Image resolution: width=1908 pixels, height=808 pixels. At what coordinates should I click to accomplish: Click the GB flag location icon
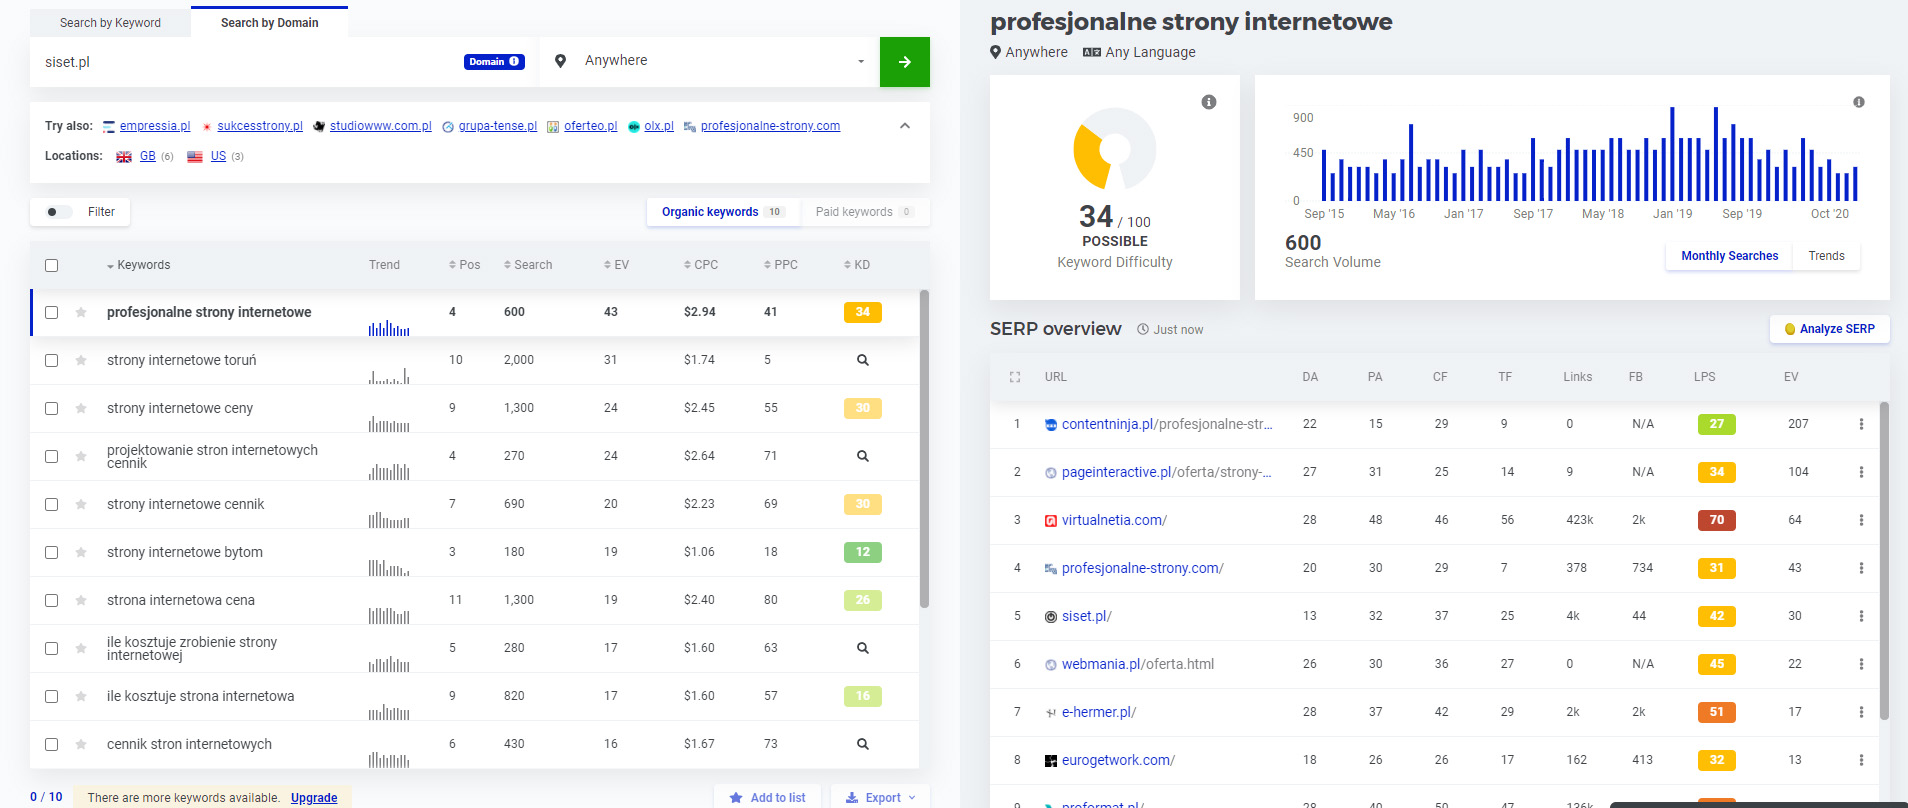(x=124, y=157)
